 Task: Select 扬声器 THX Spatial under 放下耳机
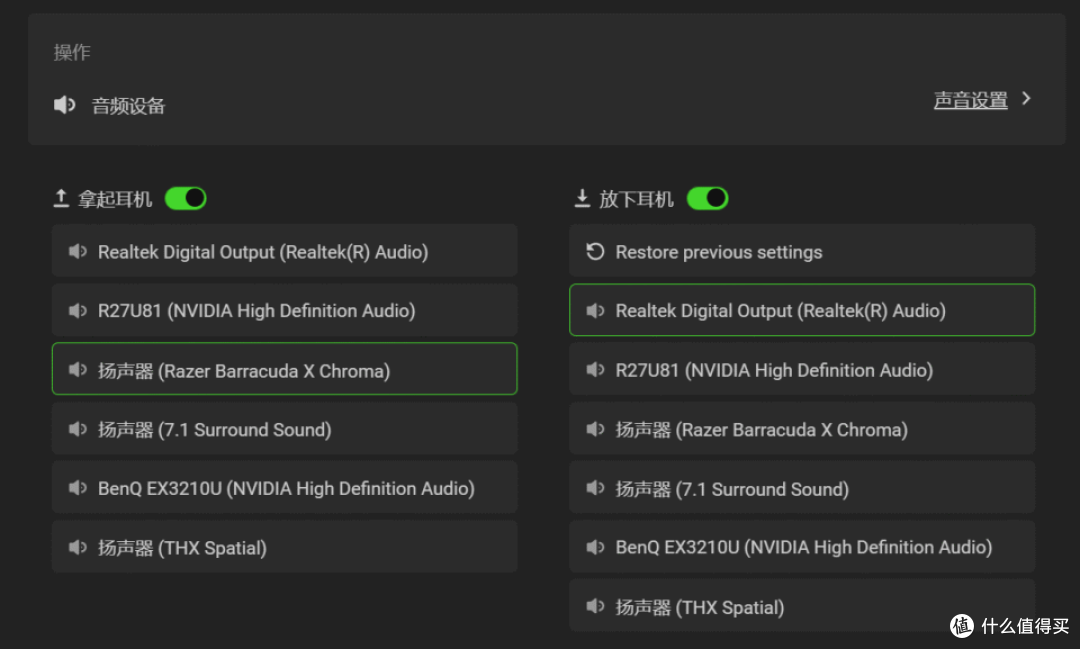point(802,606)
